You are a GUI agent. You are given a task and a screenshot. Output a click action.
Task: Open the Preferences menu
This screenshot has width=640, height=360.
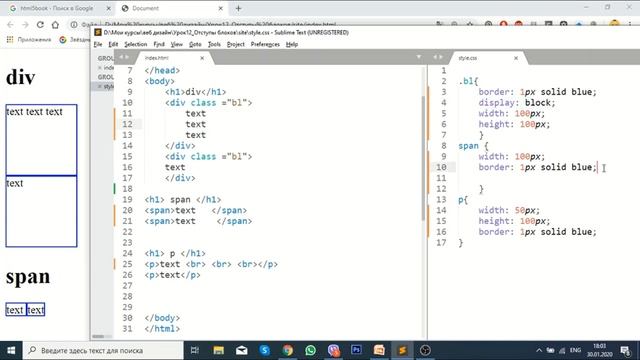(265, 44)
